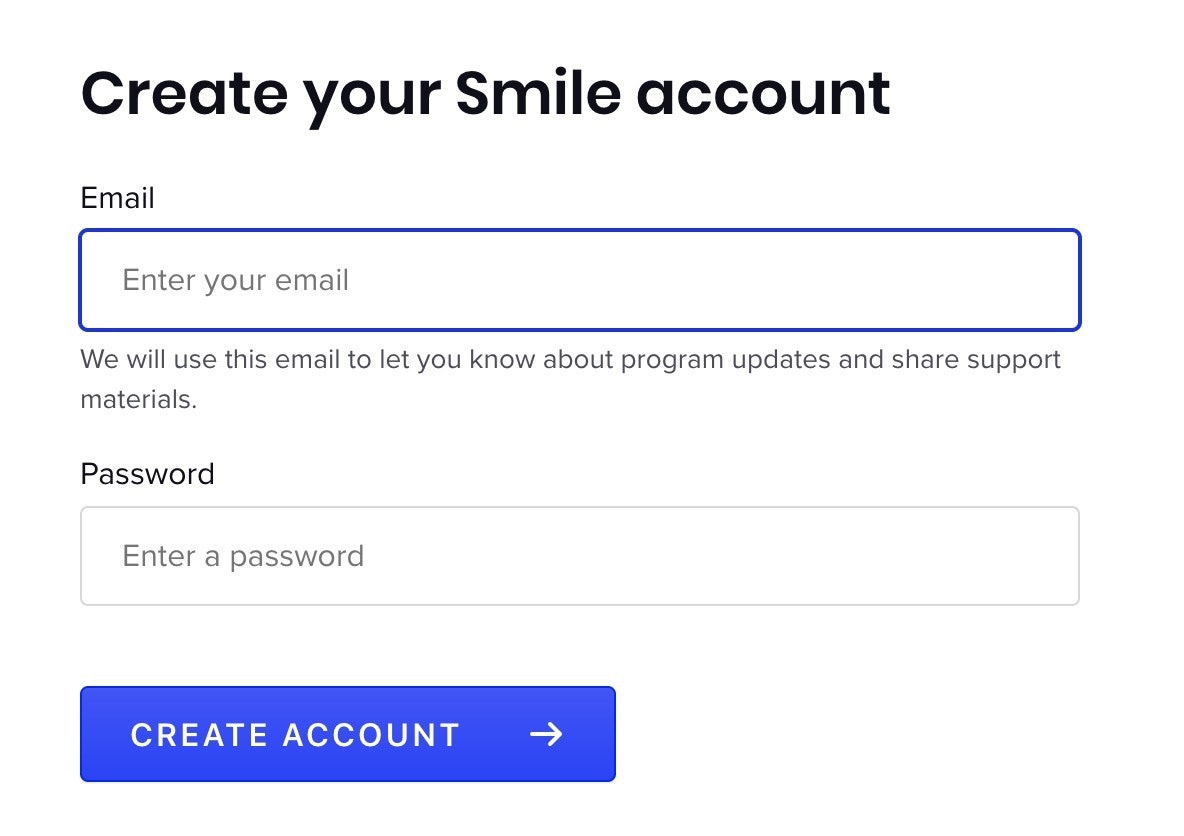Click the right end of the Password text box

tap(1040, 556)
